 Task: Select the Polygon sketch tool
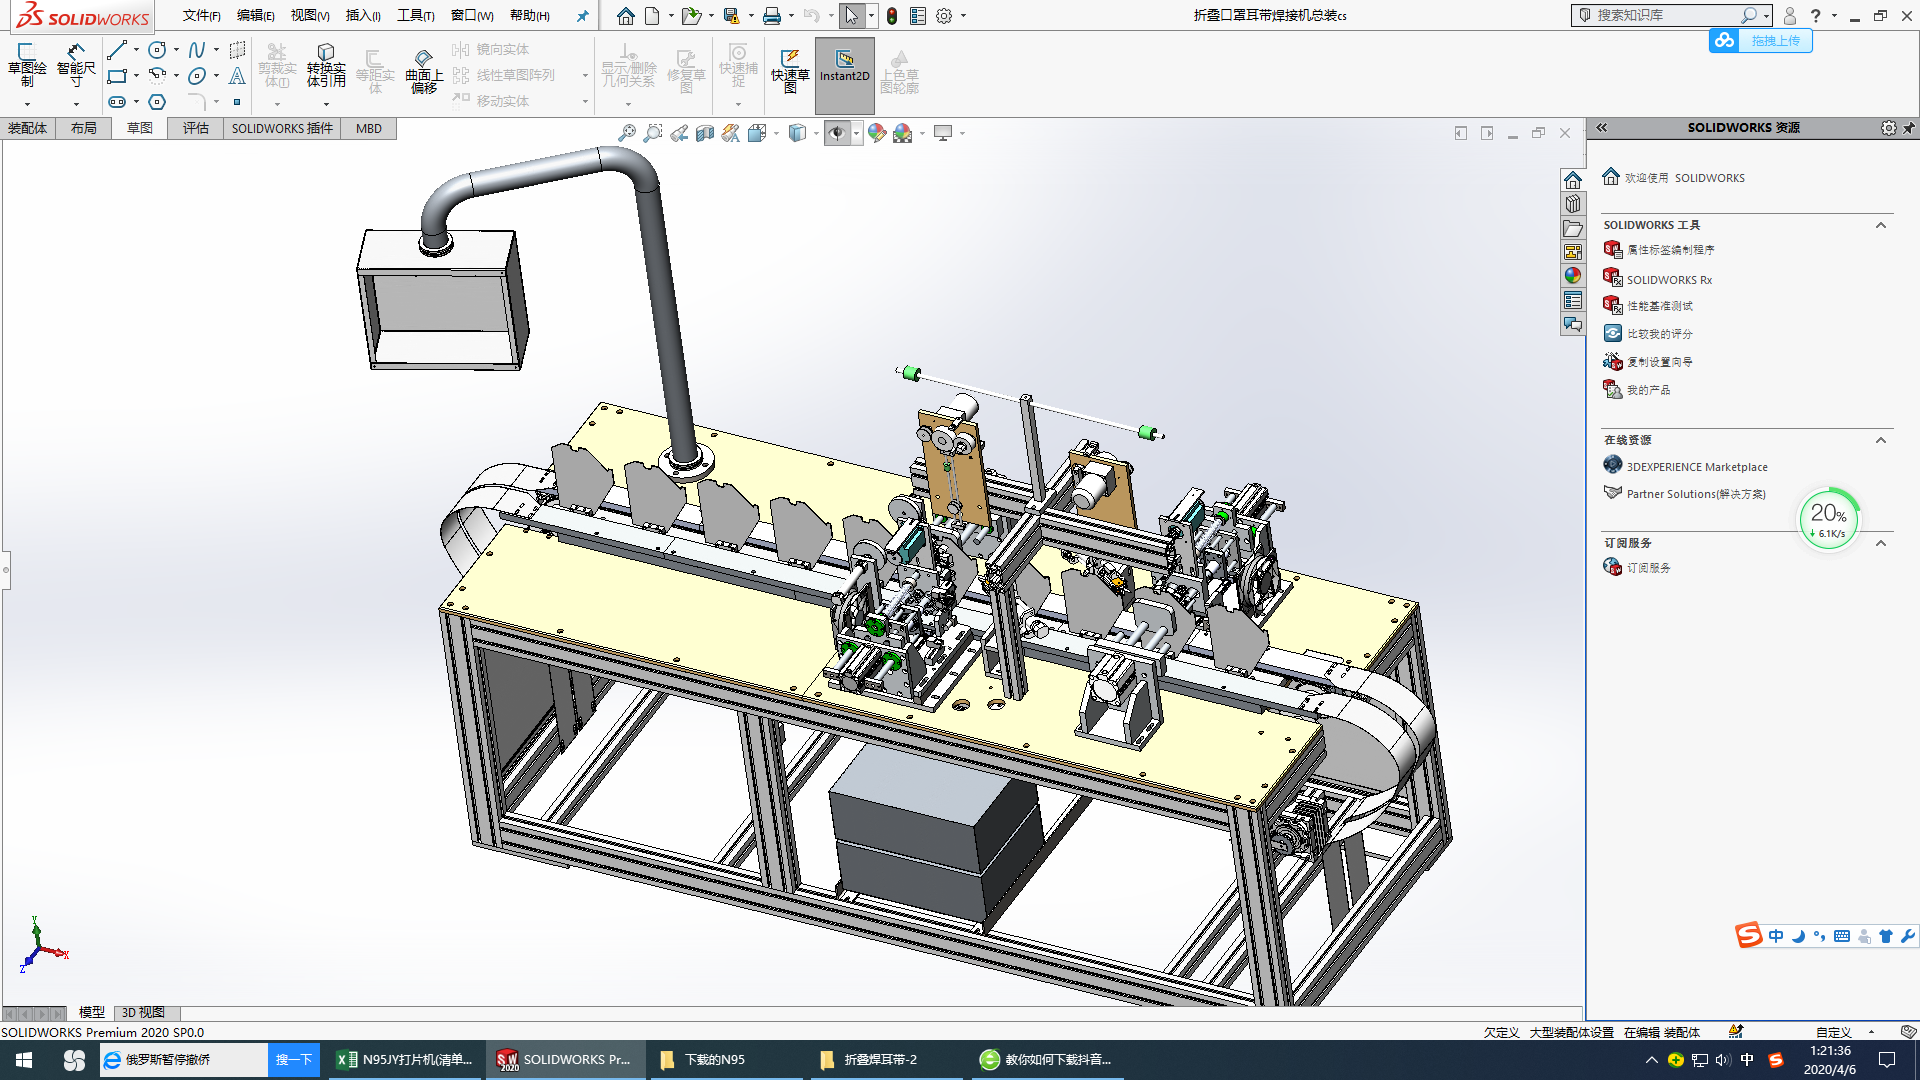[x=157, y=102]
